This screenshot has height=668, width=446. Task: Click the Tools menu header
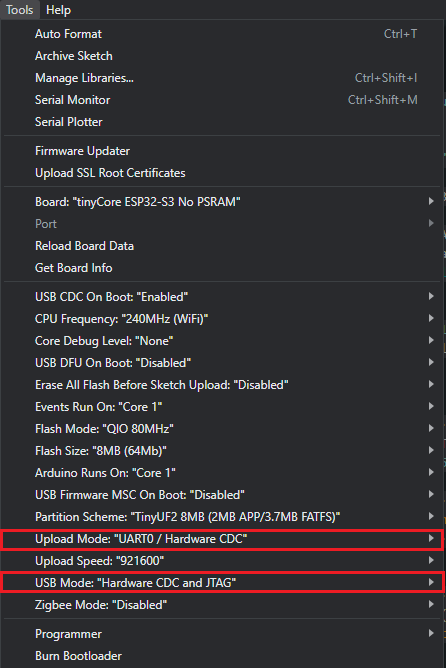click(x=20, y=10)
